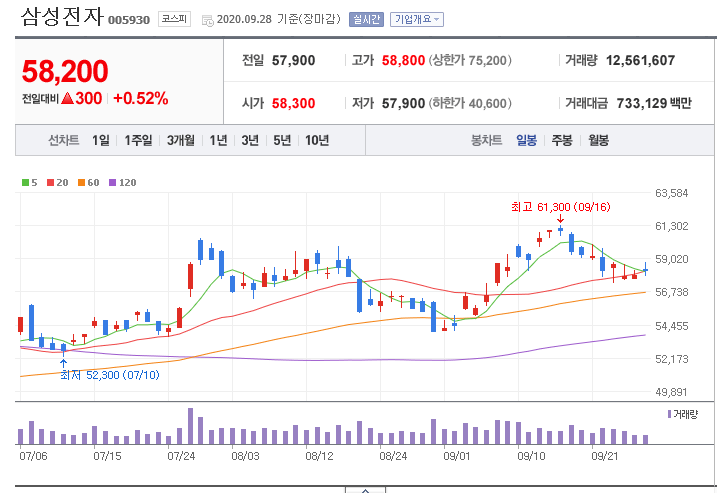
Task: Select the 5년 line chart tab
Action: pos(282,140)
